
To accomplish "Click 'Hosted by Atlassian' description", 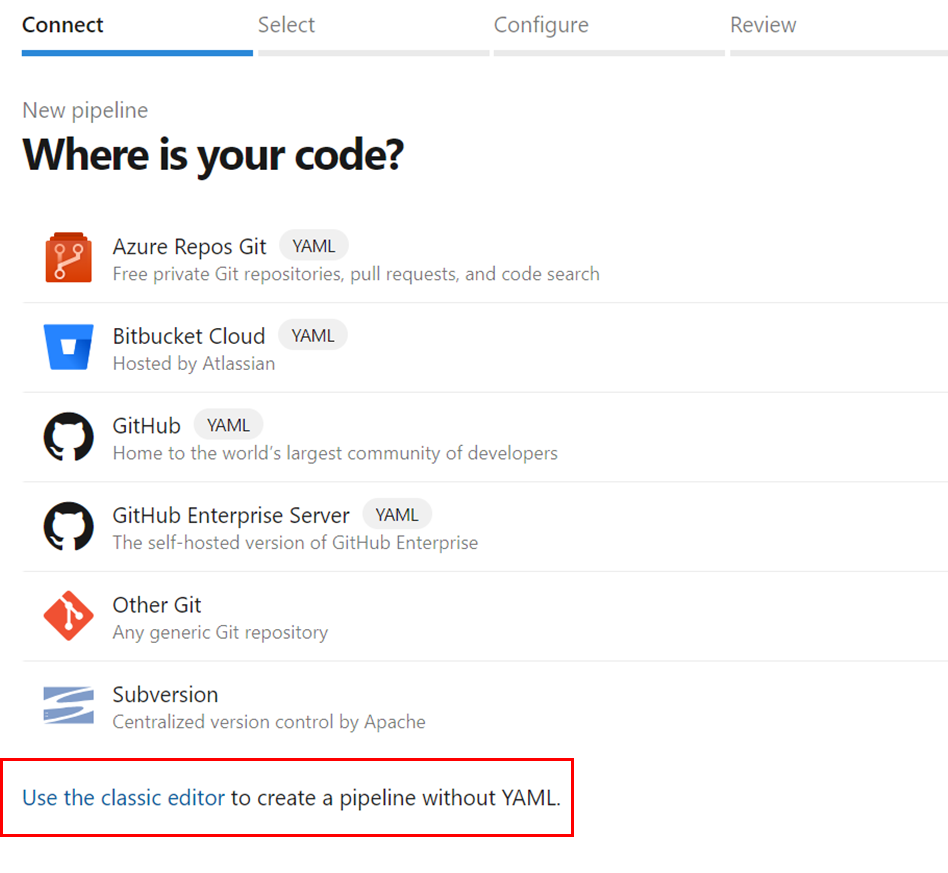I will pyautogui.click(x=194, y=363).
